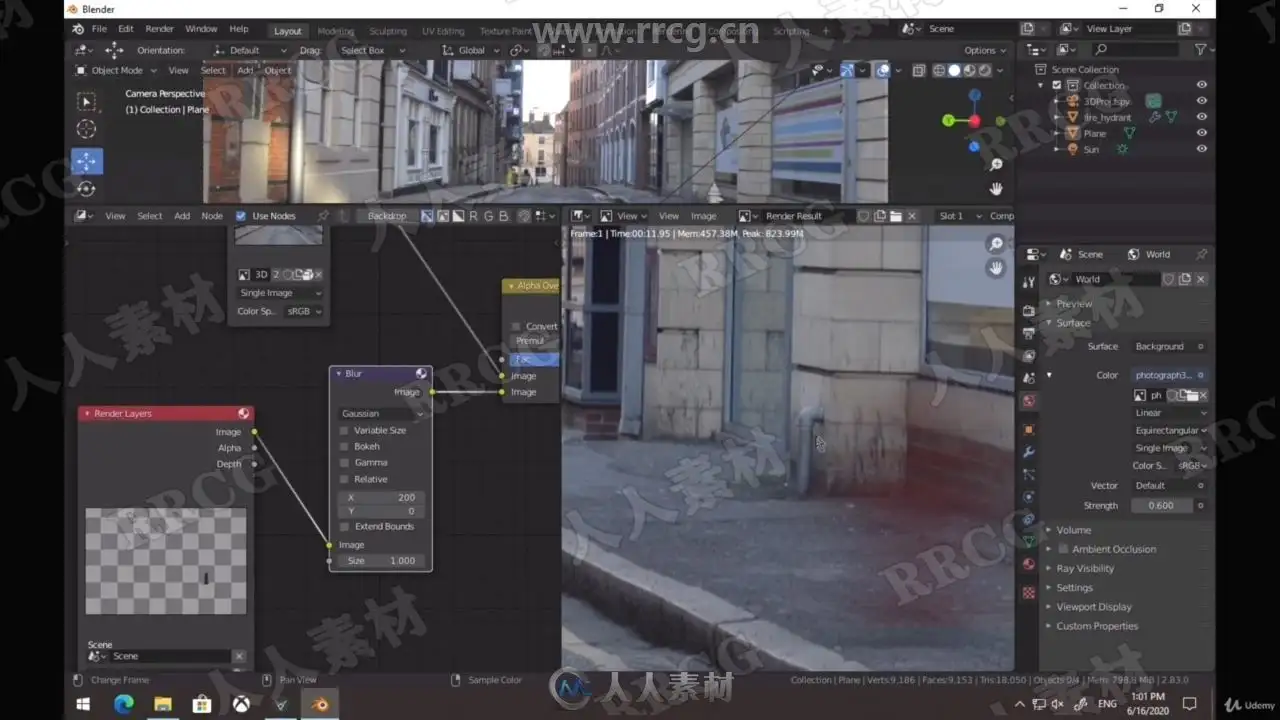Open the Texture properties checker tab

coord(1029,593)
